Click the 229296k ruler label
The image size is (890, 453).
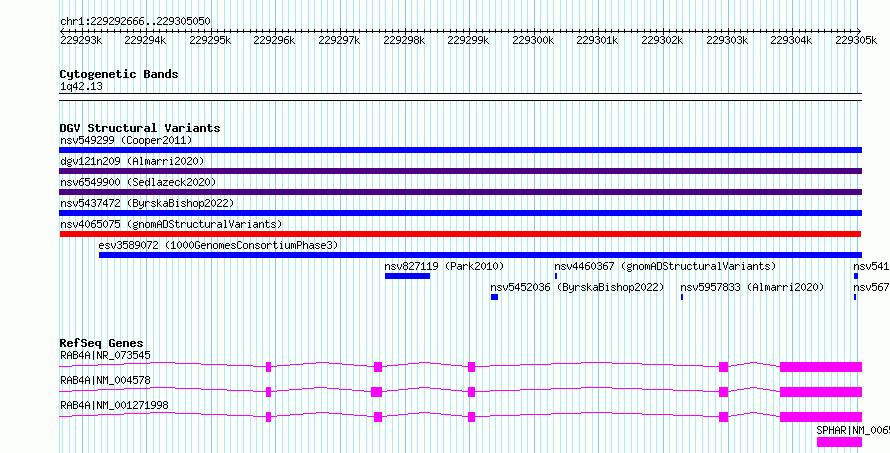[275, 40]
